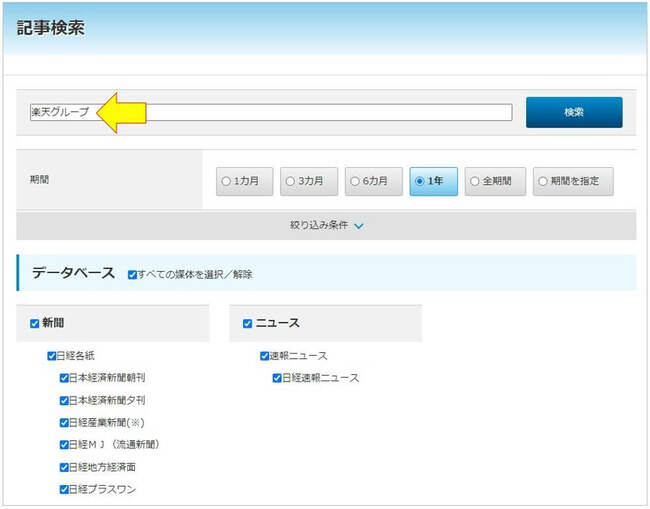Select 期間を指定 custom period option
The width and height of the screenshot is (650, 509).
pos(573,181)
